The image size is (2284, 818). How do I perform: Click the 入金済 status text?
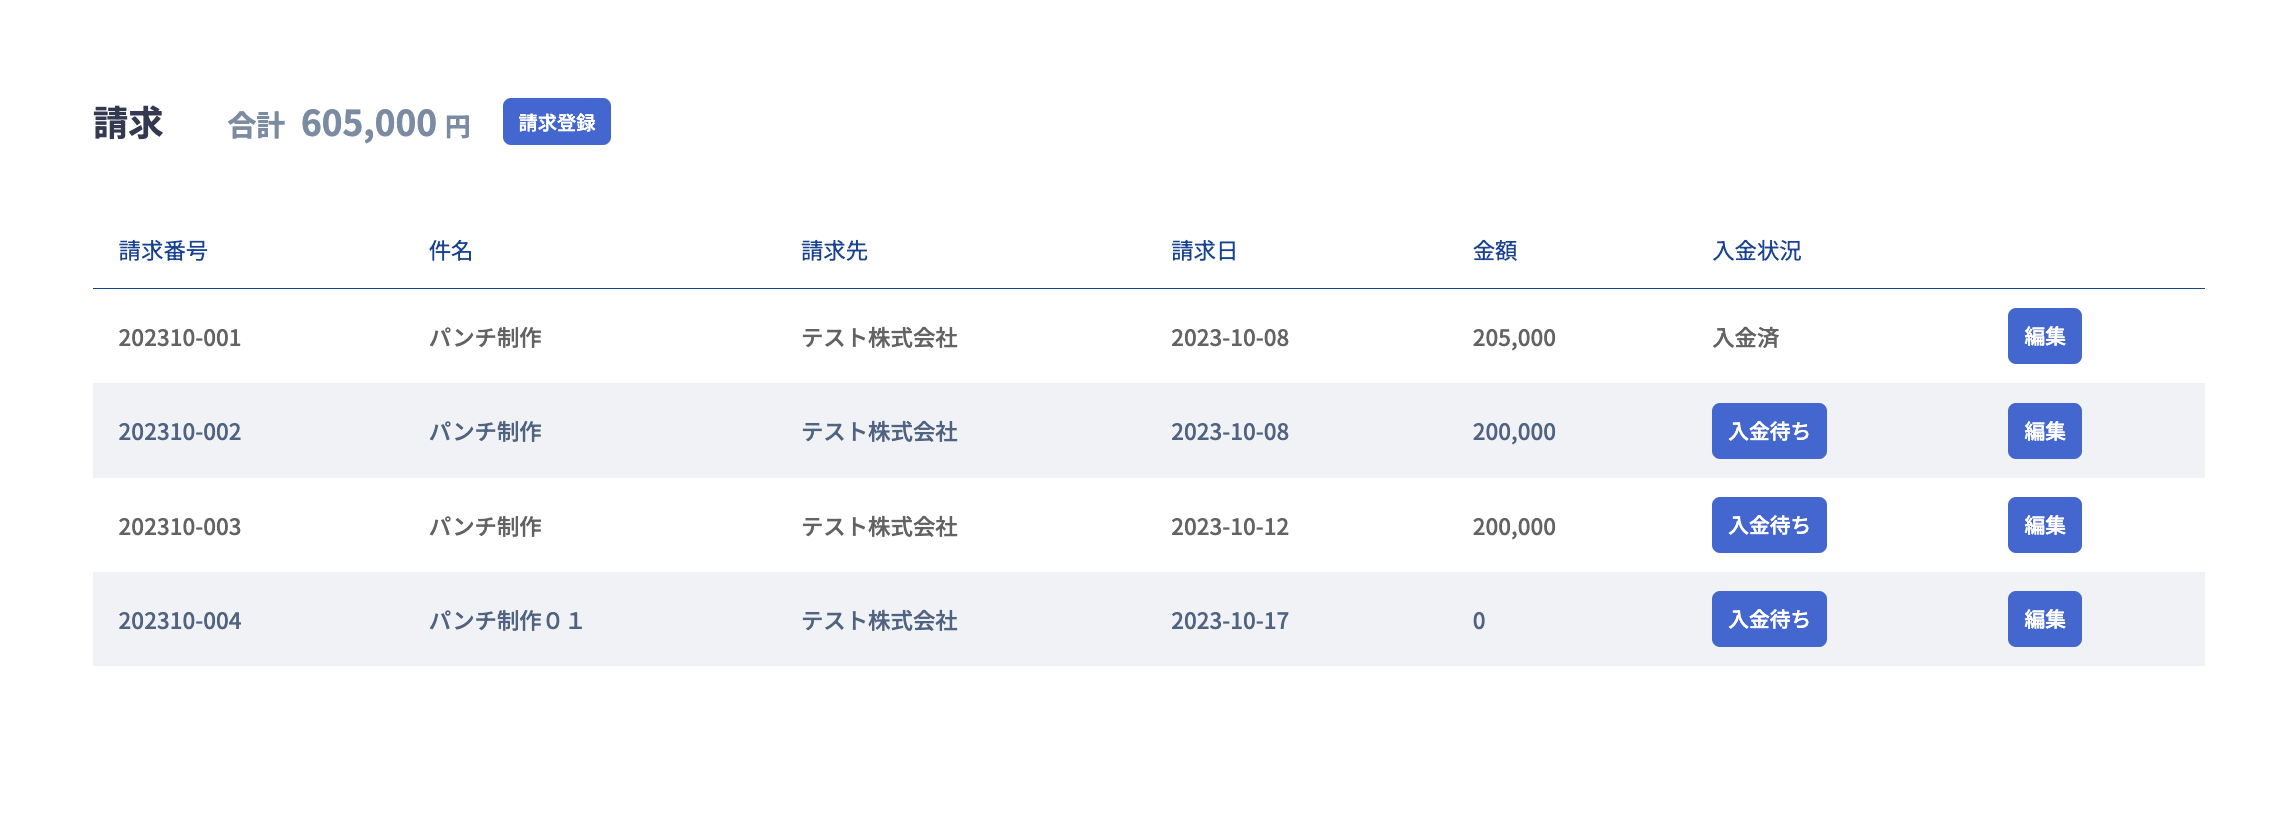(x=1745, y=338)
